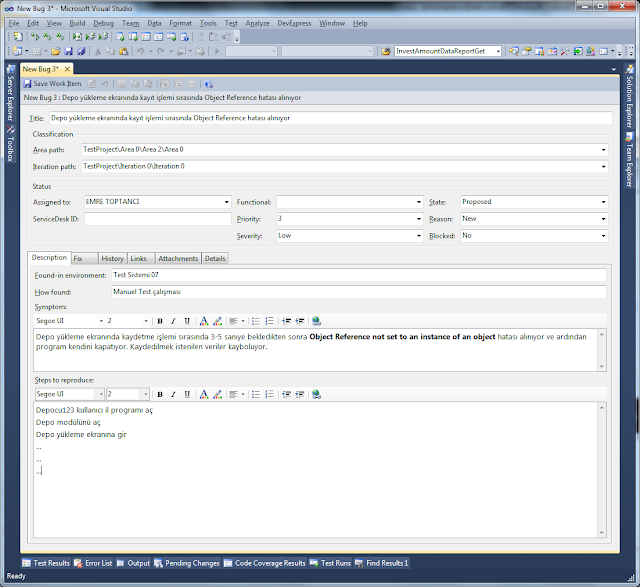Open the Functional dropdown
Viewport: 640px width, 587px height.
(419, 202)
